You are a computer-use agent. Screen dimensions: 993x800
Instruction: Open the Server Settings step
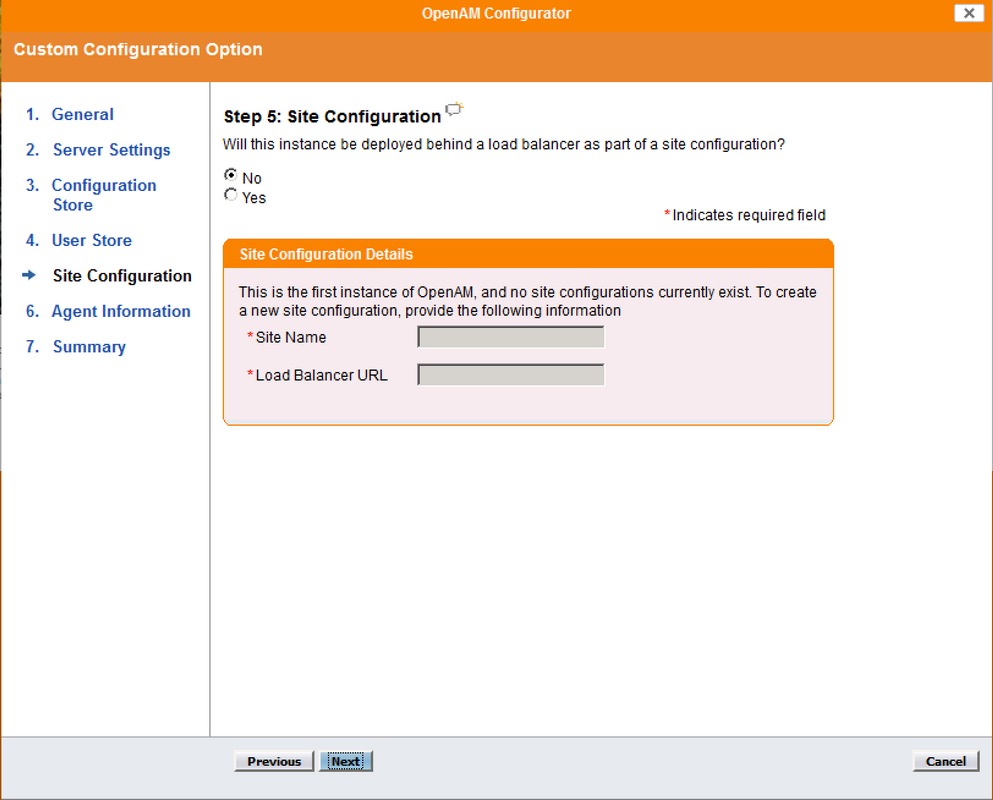(x=110, y=150)
